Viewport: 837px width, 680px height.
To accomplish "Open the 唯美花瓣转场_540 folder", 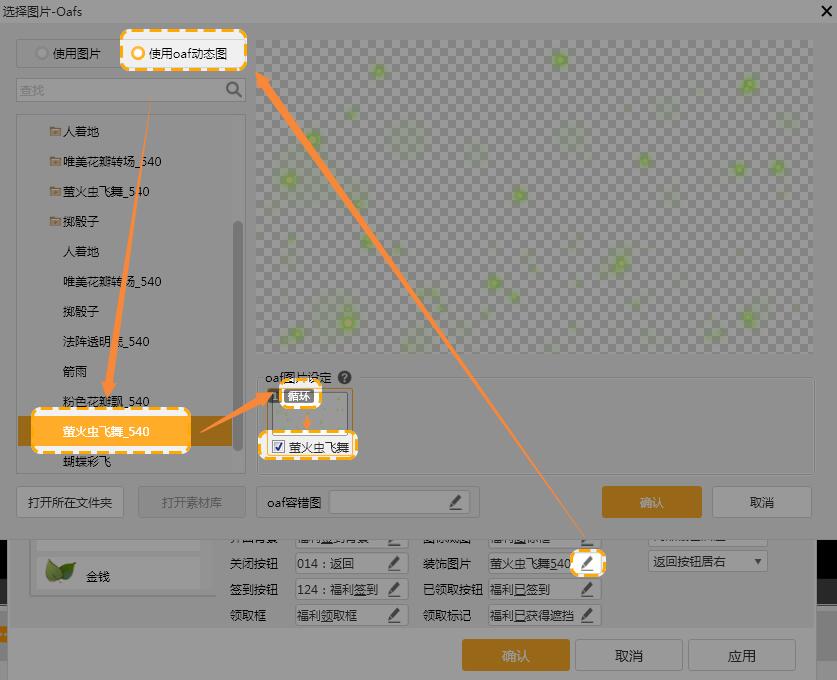I will 111,161.
